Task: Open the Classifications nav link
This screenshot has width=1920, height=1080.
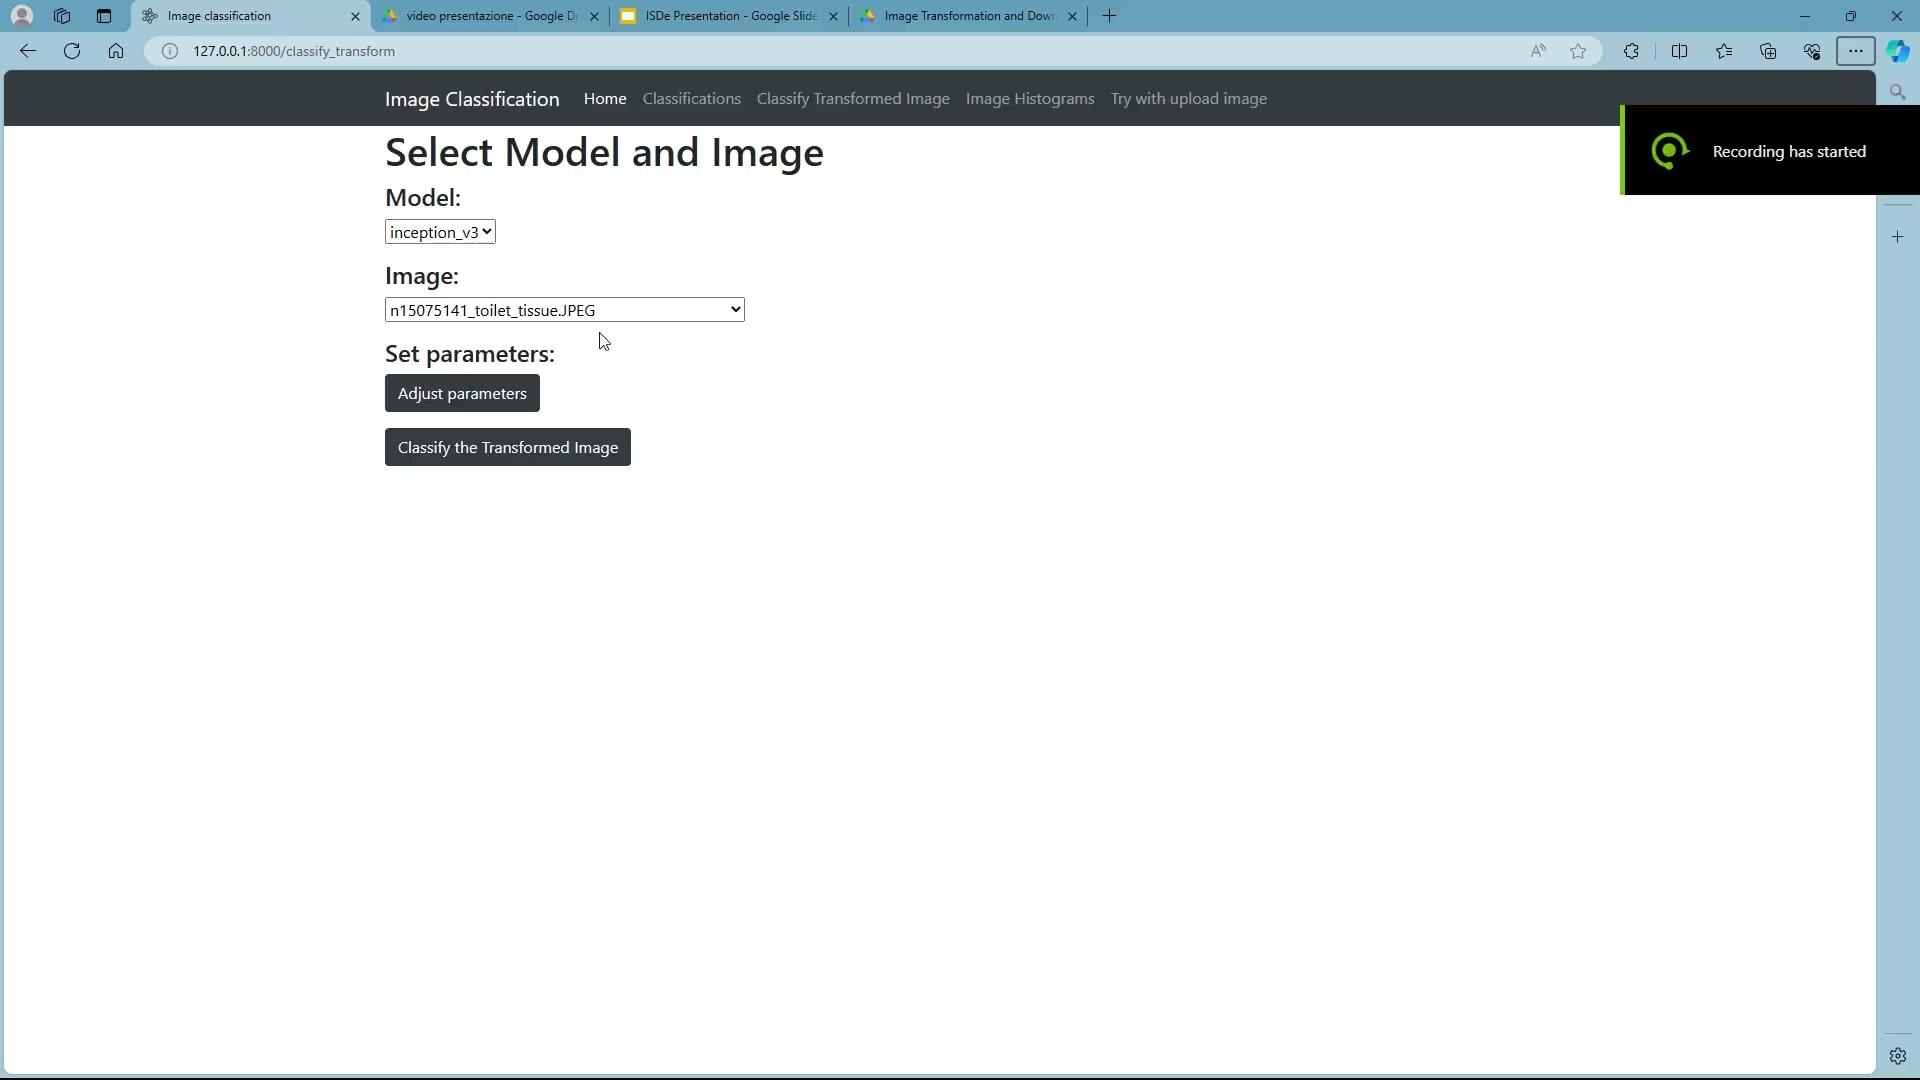Action: coord(692,99)
